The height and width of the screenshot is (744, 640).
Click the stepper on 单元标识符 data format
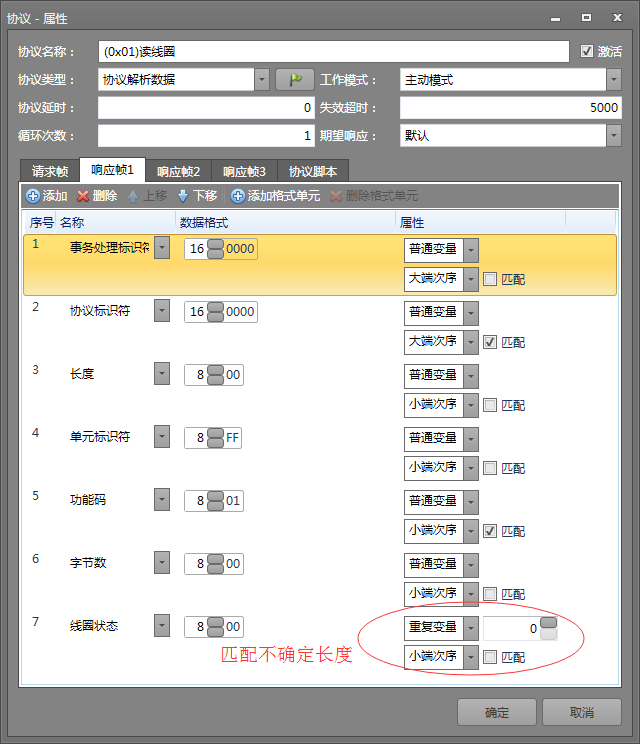click(215, 437)
